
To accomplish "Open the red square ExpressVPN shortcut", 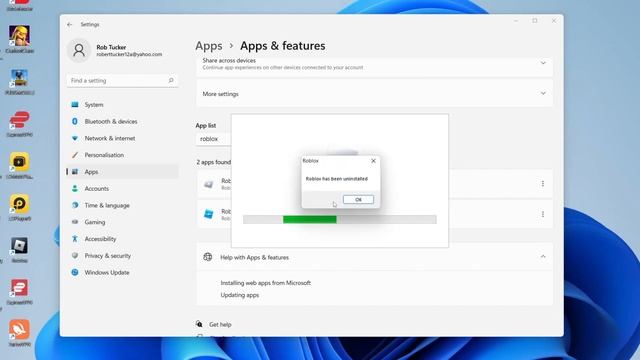I will (x=19, y=291).
